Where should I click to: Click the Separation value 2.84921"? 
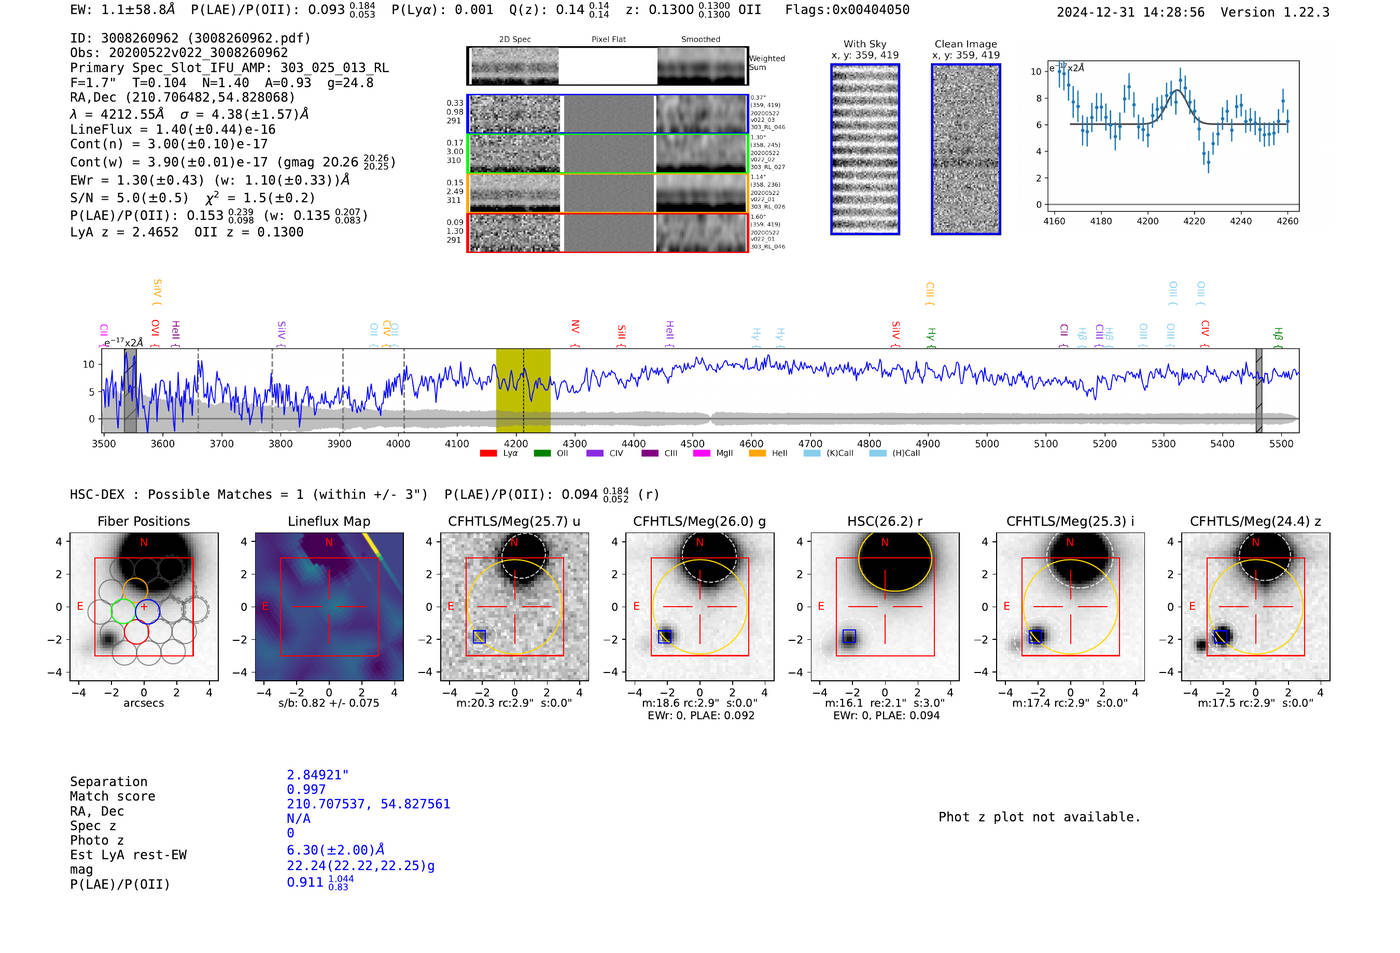coord(318,775)
